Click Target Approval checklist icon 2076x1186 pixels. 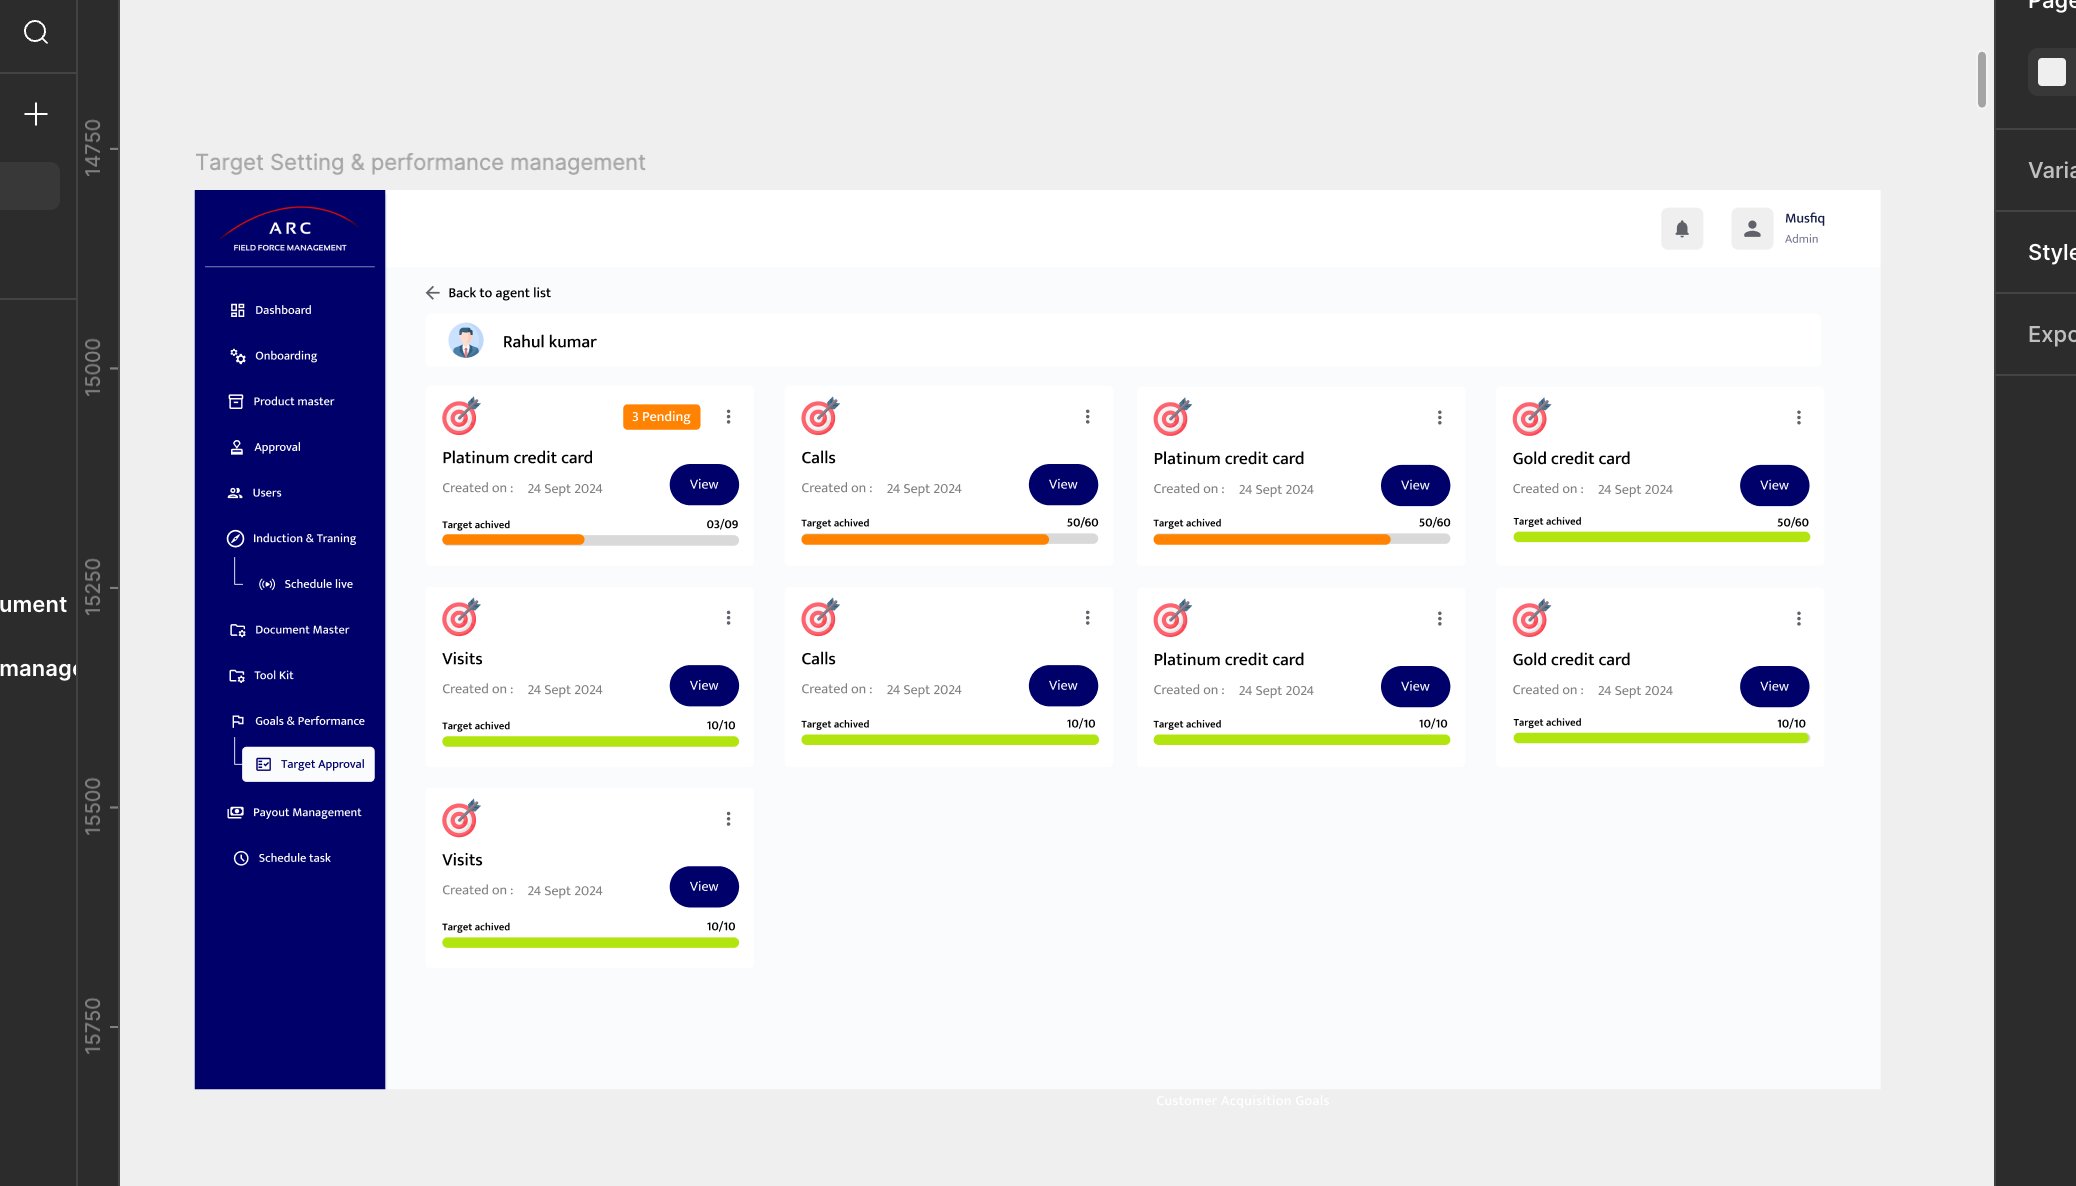point(264,764)
